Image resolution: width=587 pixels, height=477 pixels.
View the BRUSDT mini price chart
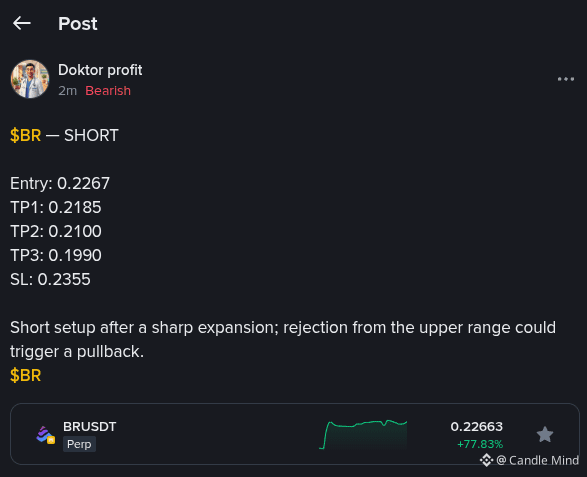coord(363,434)
